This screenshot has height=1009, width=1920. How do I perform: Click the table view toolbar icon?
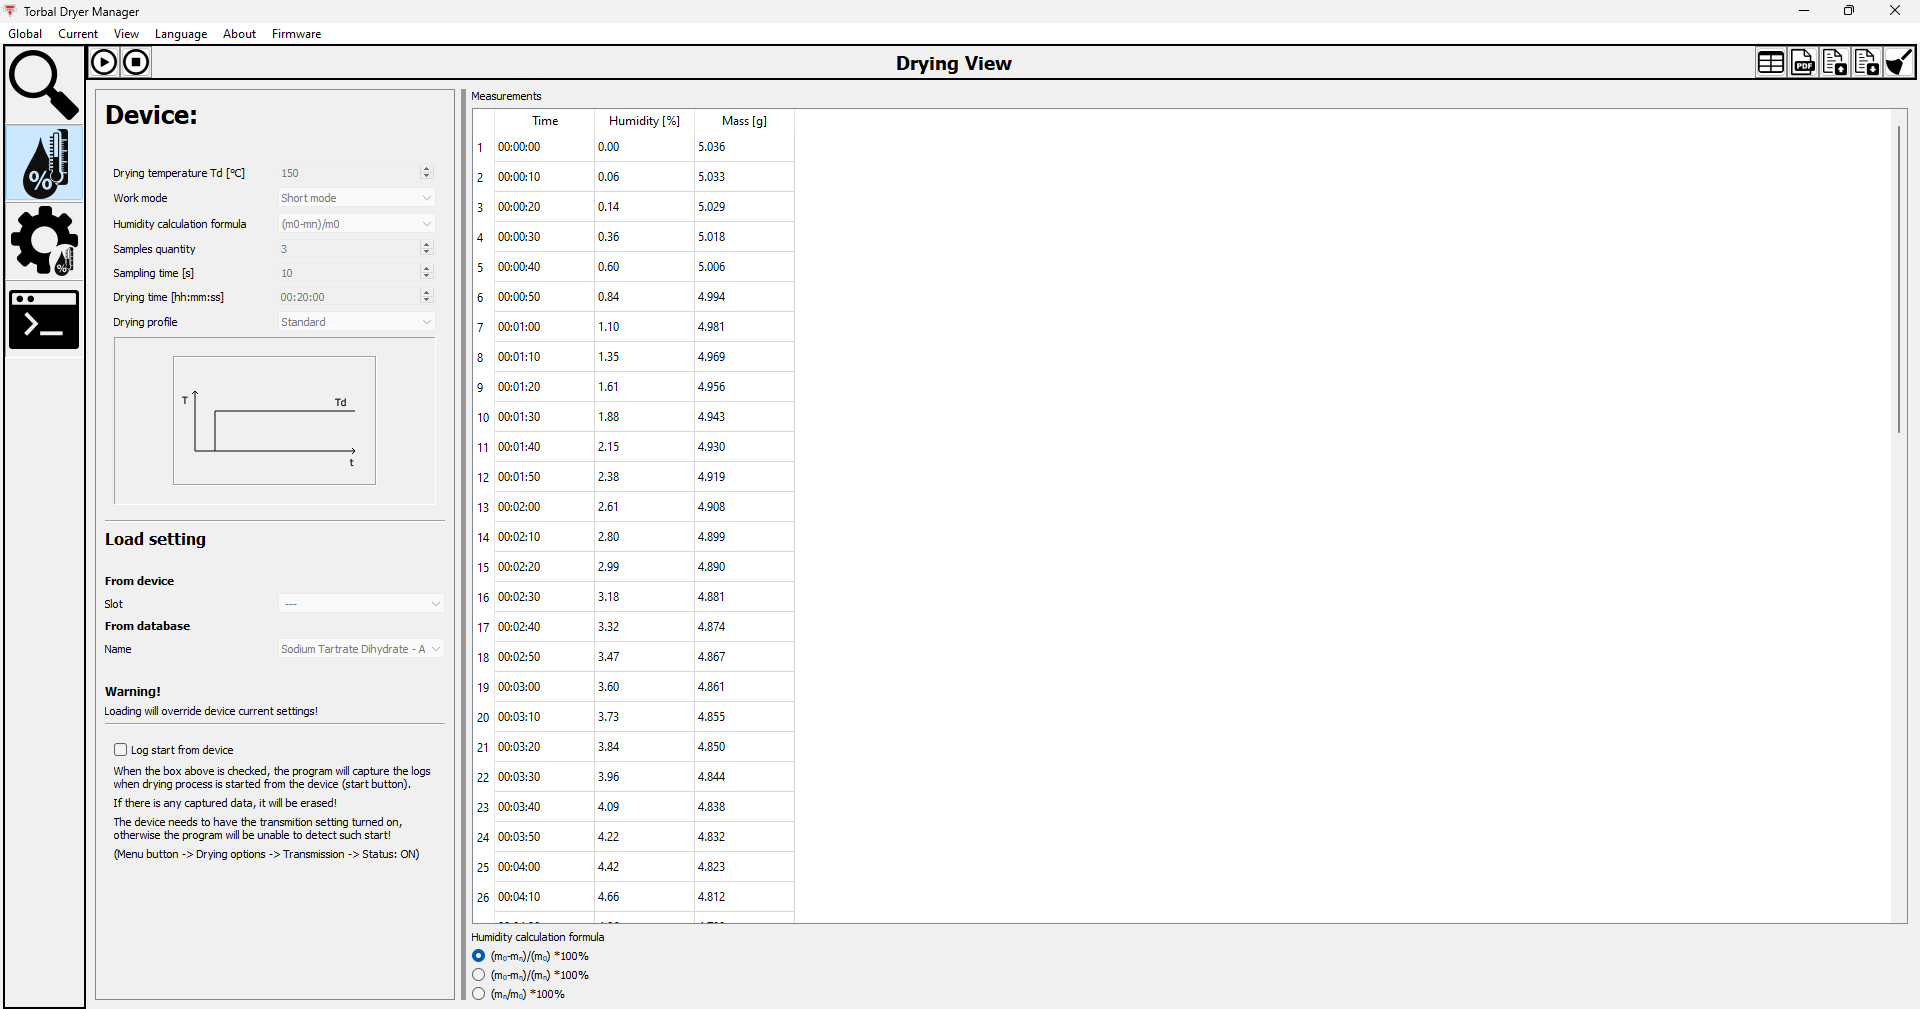(x=1771, y=62)
